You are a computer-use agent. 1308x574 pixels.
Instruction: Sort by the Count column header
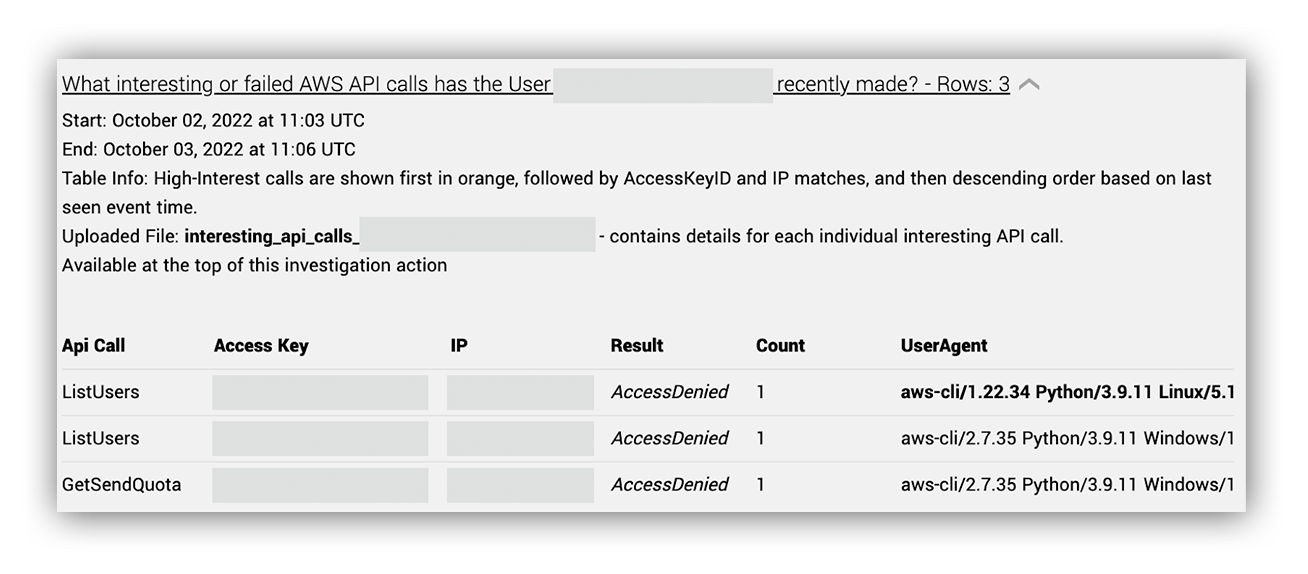point(780,346)
